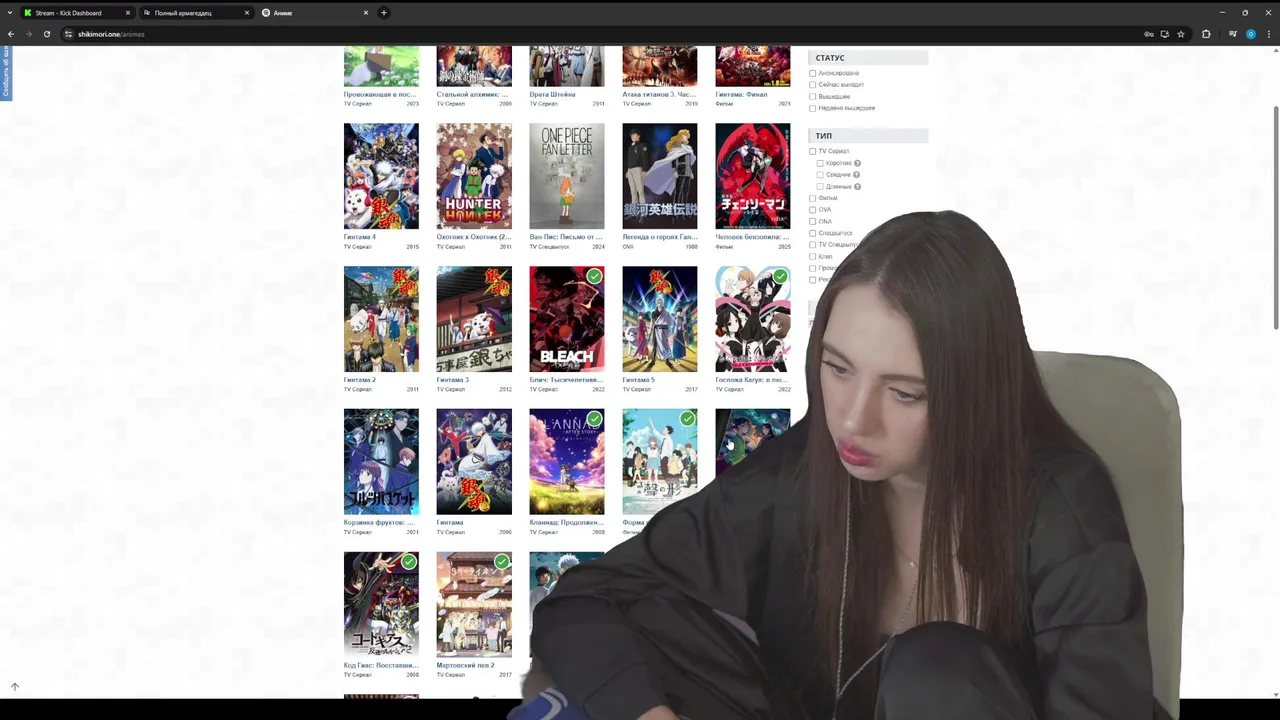Click the Chainsaw Man movie poster
Viewport: 1280px width, 720px height.
point(753,176)
